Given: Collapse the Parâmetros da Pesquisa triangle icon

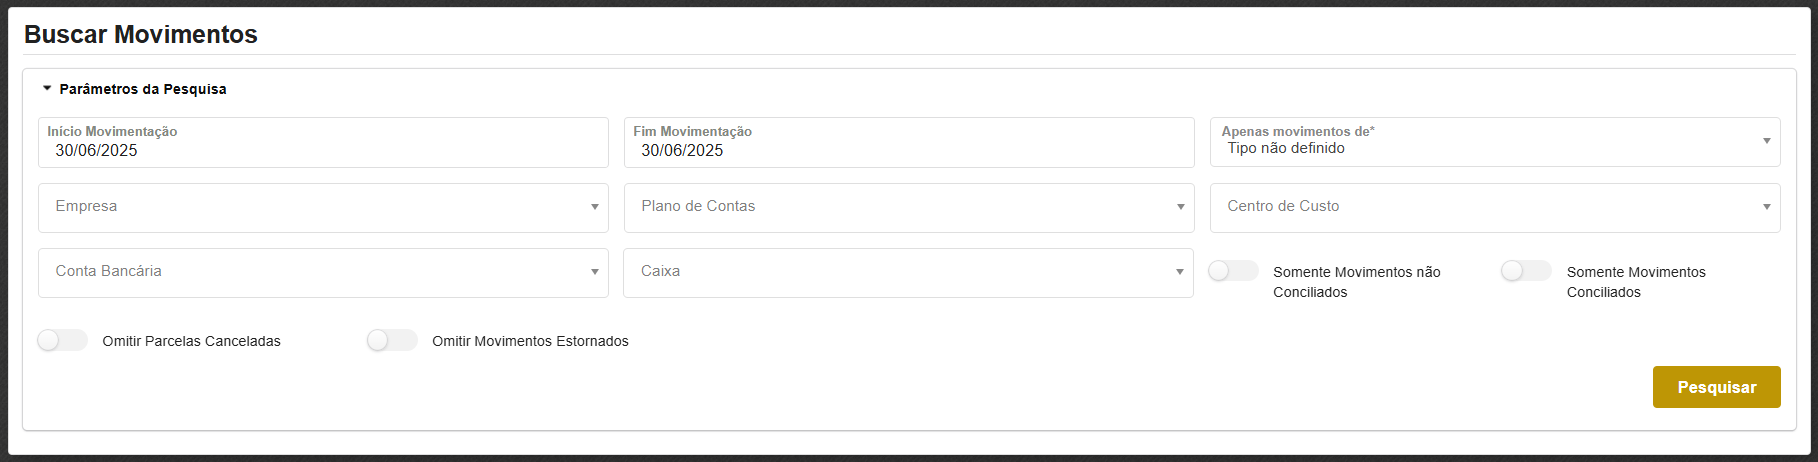Looking at the screenshot, I should pos(47,89).
